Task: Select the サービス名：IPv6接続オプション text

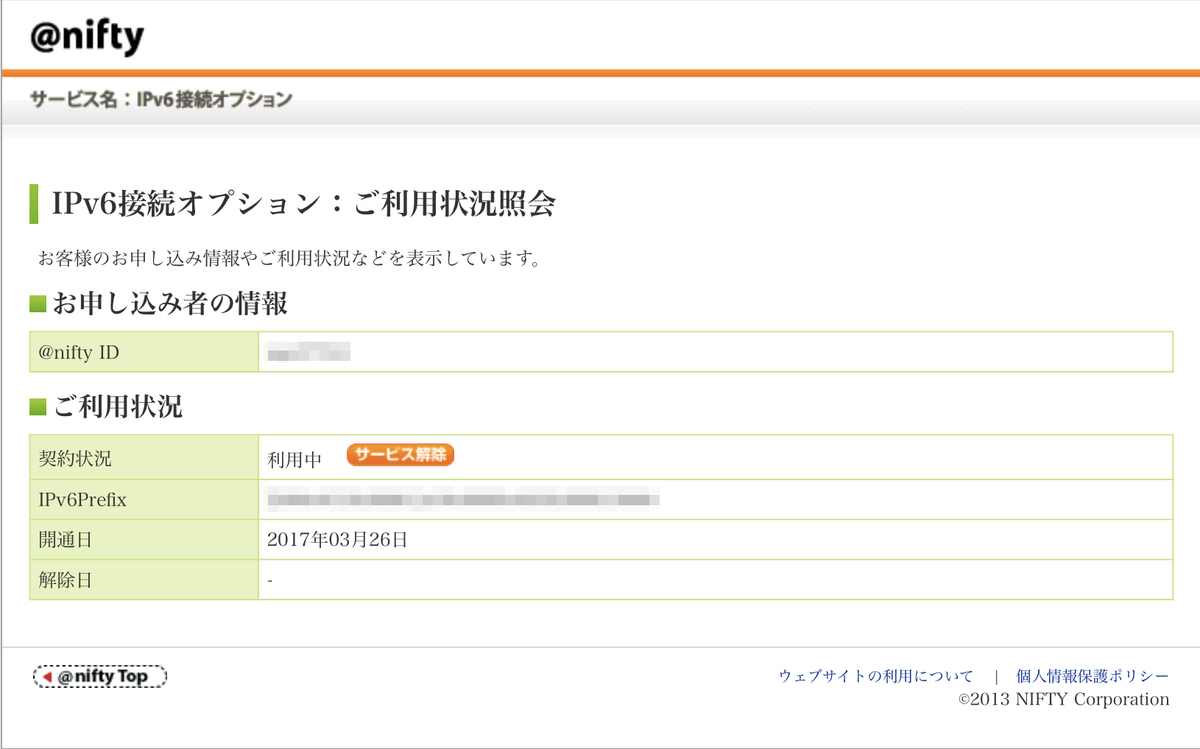Action: tap(161, 99)
